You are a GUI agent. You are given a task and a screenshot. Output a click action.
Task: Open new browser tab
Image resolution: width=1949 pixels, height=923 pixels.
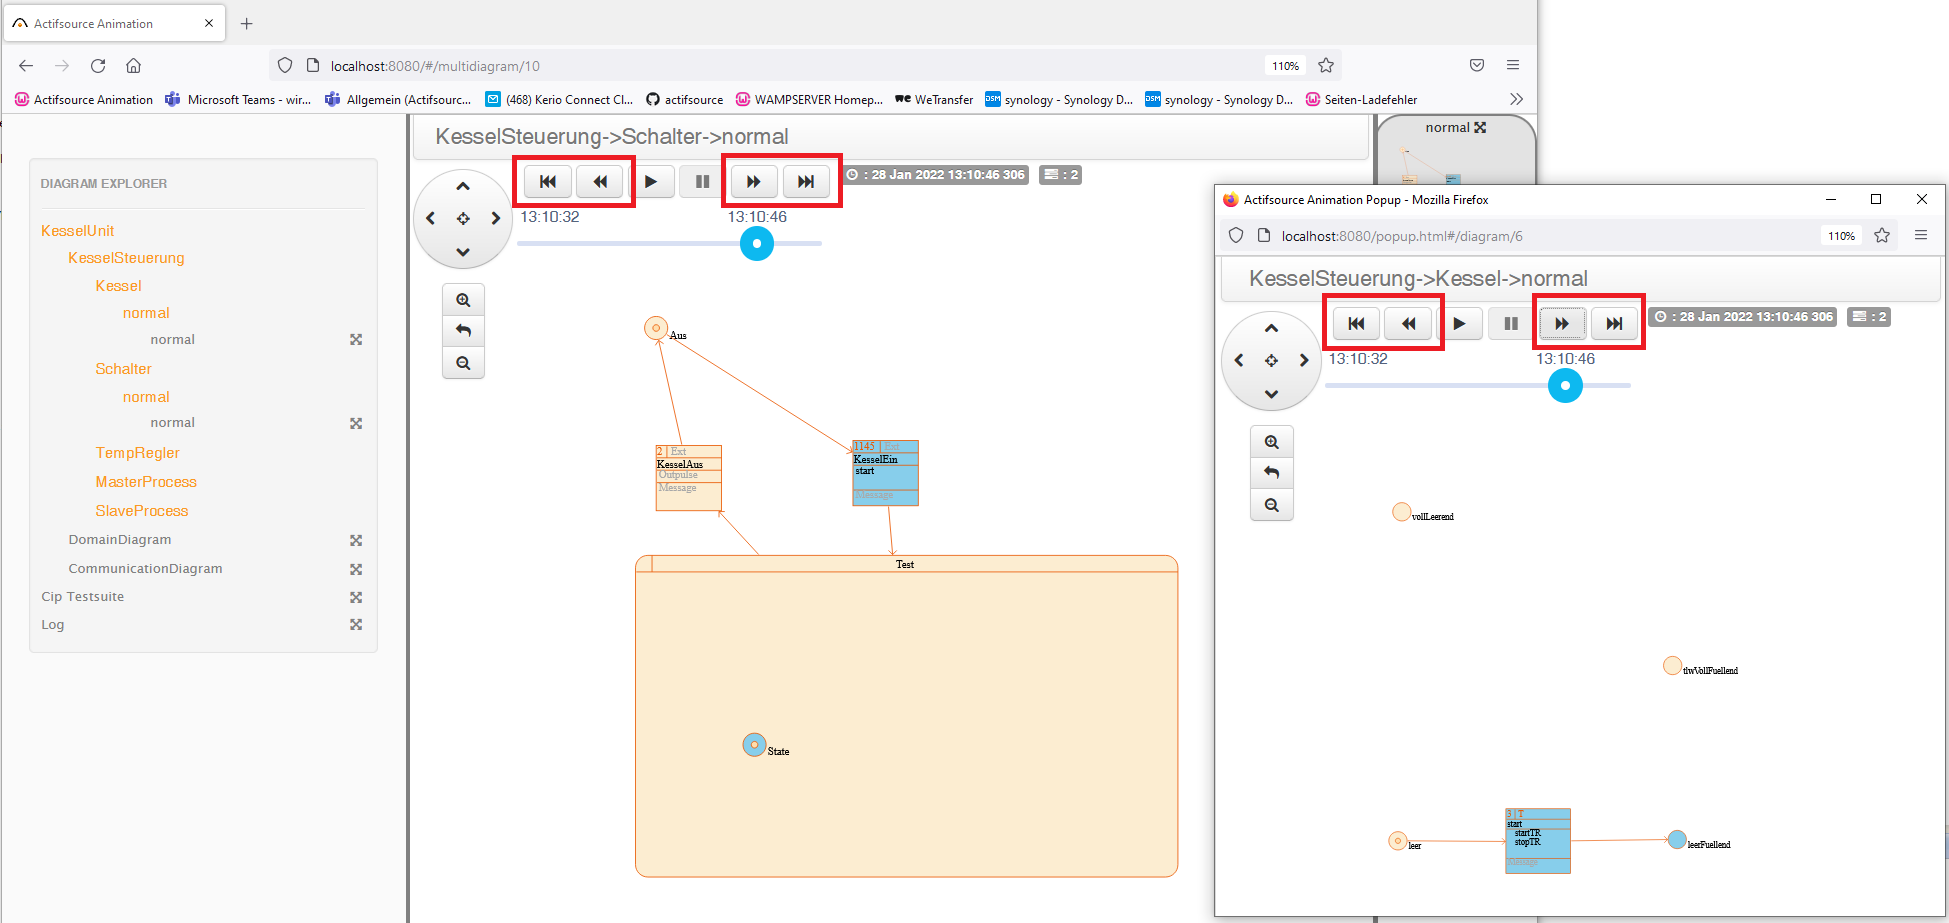246,23
